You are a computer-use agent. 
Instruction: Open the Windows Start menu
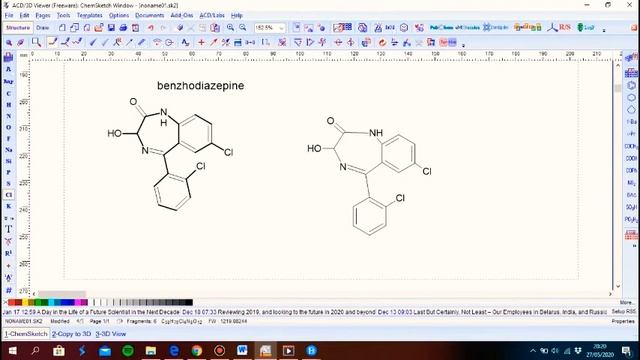[12, 351]
